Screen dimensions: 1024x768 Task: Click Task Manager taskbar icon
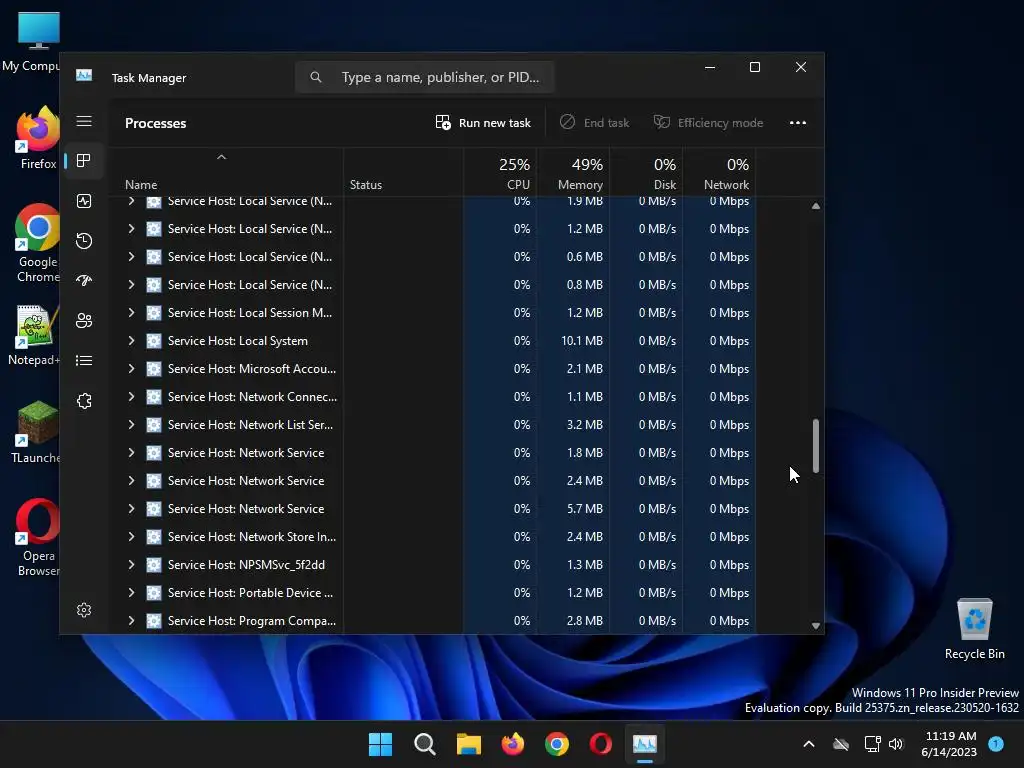(645, 744)
